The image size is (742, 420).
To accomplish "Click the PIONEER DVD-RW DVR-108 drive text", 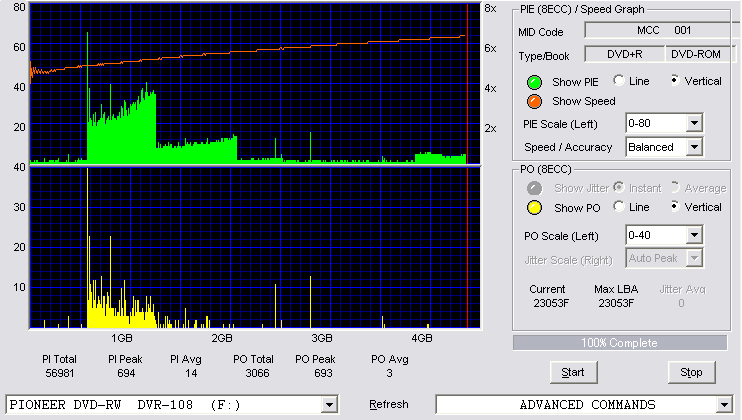I will click(x=125, y=405).
